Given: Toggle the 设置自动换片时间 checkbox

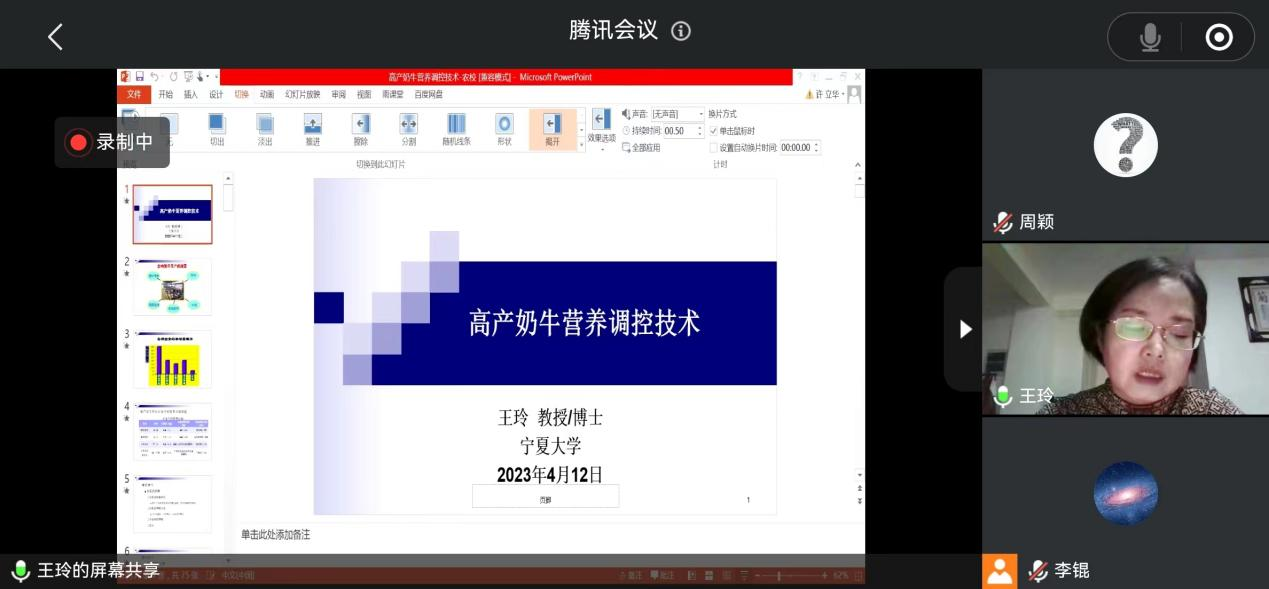Looking at the screenshot, I should tap(714, 147).
